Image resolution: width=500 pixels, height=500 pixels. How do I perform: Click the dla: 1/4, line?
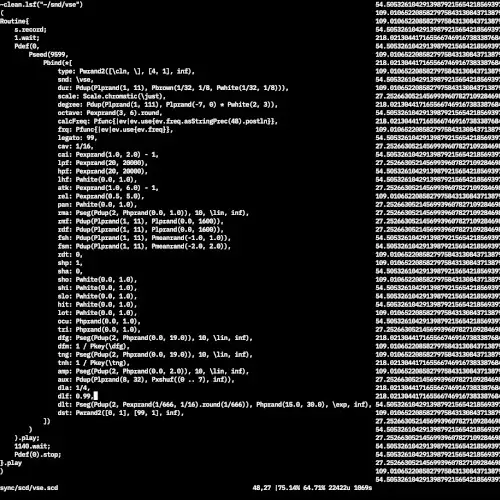pos(74,388)
